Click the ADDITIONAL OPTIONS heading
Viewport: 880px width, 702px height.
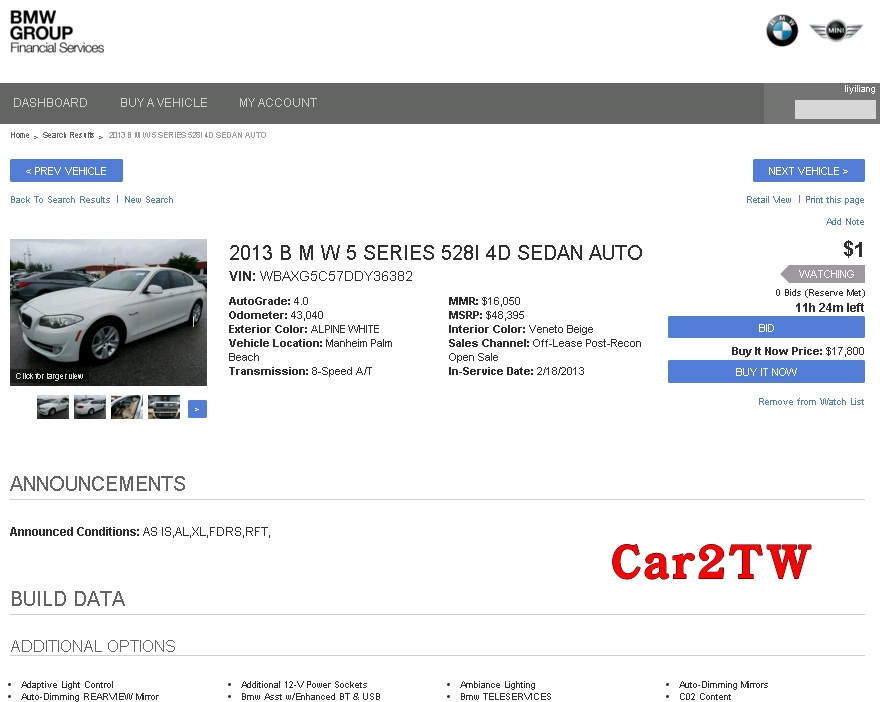[93, 646]
